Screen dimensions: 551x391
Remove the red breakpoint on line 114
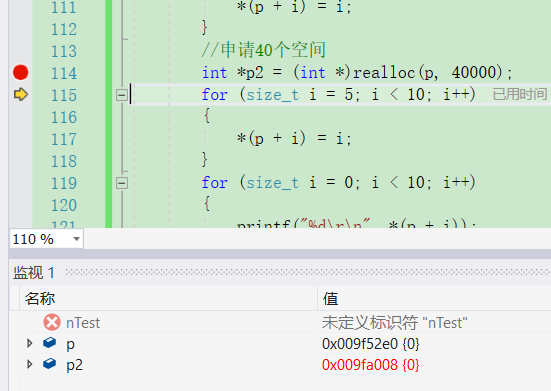(20, 72)
